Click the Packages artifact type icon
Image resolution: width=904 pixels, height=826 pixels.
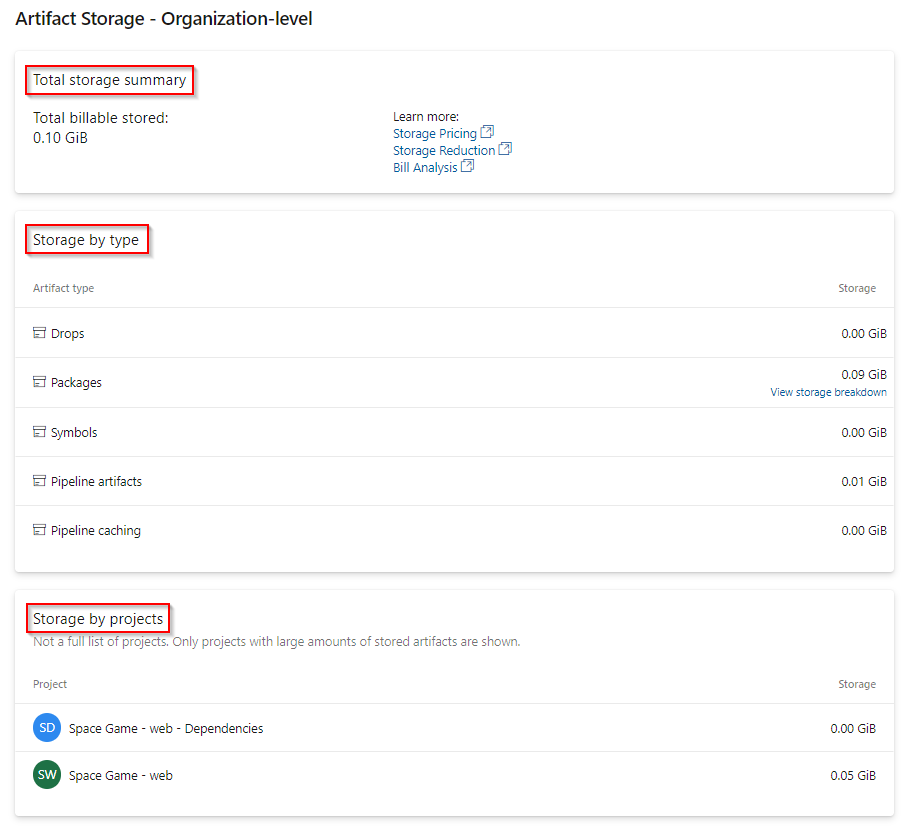(x=39, y=382)
